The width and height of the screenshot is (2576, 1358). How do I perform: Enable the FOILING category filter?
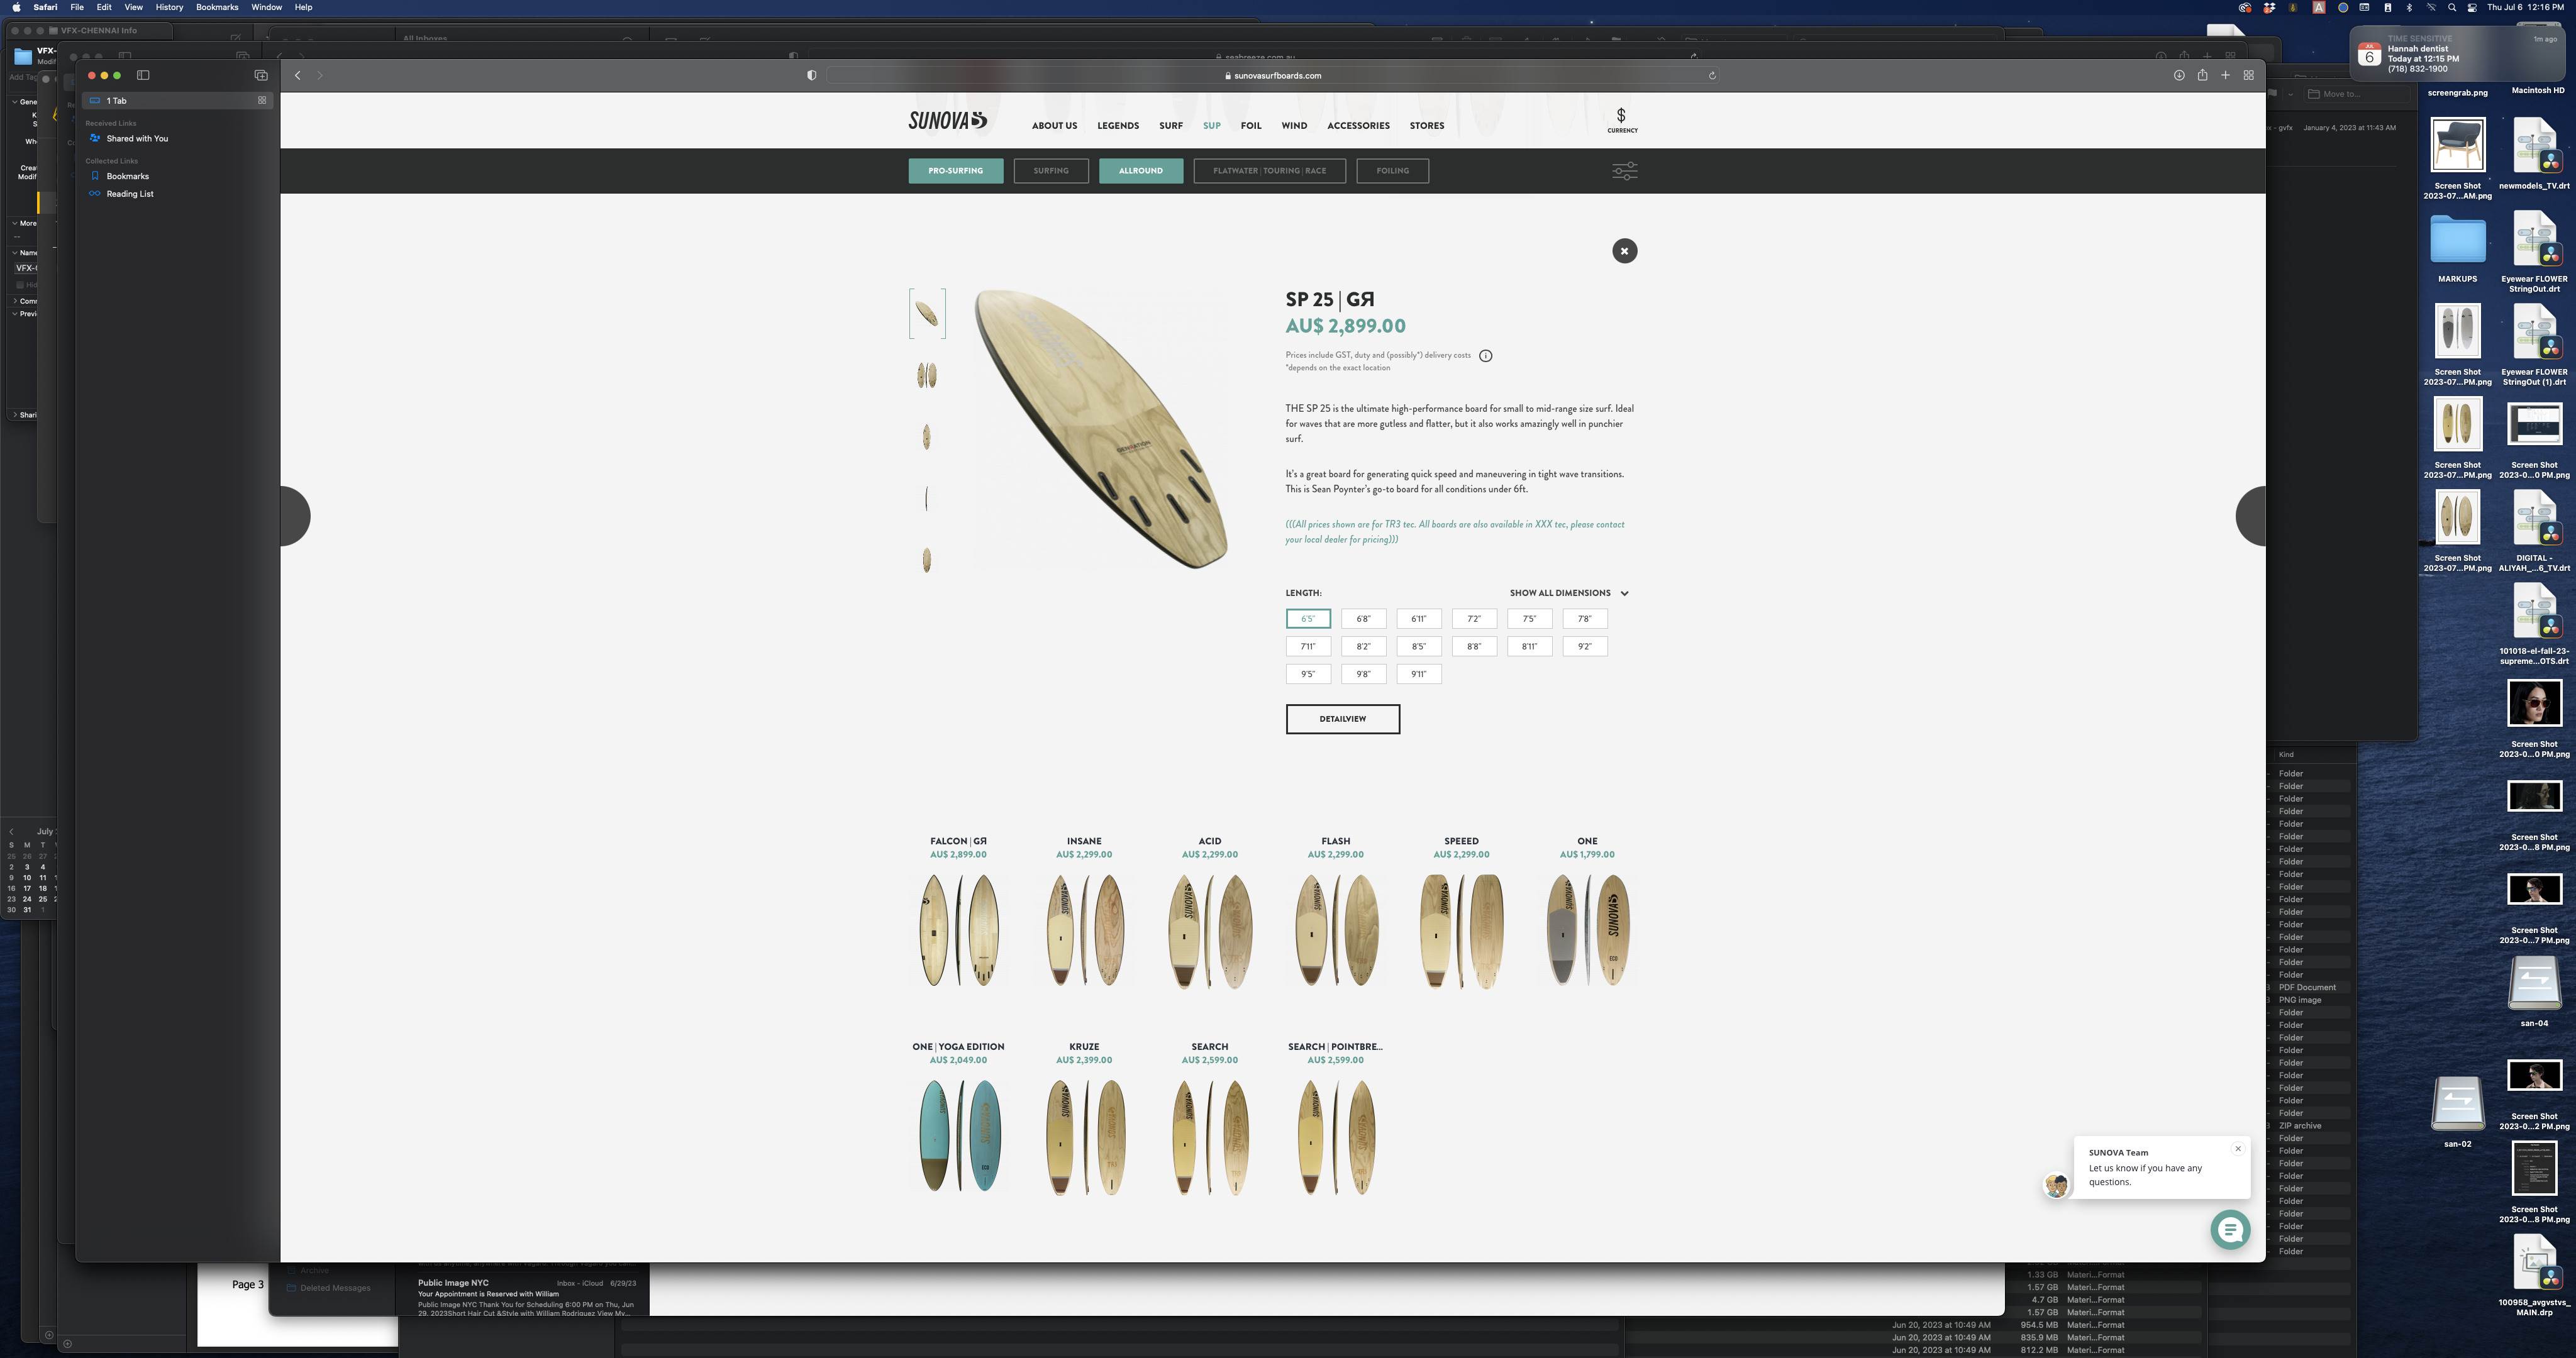(x=1392, y=171)
